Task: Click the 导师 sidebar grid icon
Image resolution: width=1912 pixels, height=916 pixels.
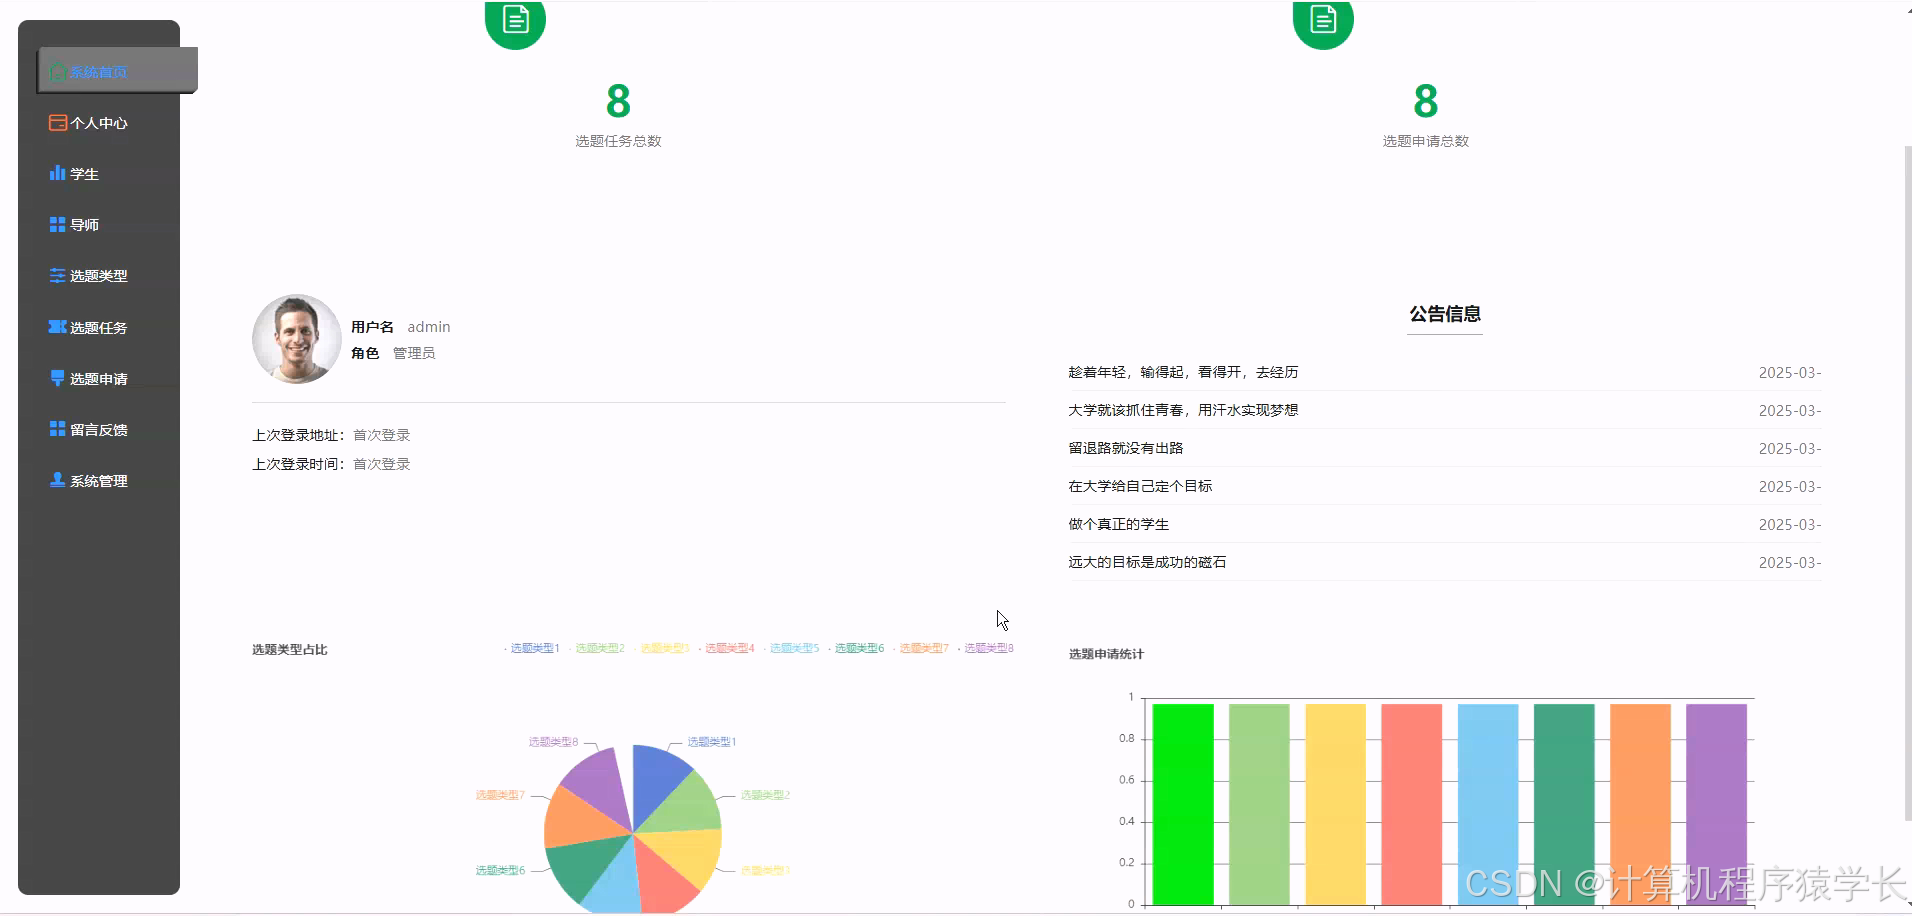Action: (x=57, y=224)
